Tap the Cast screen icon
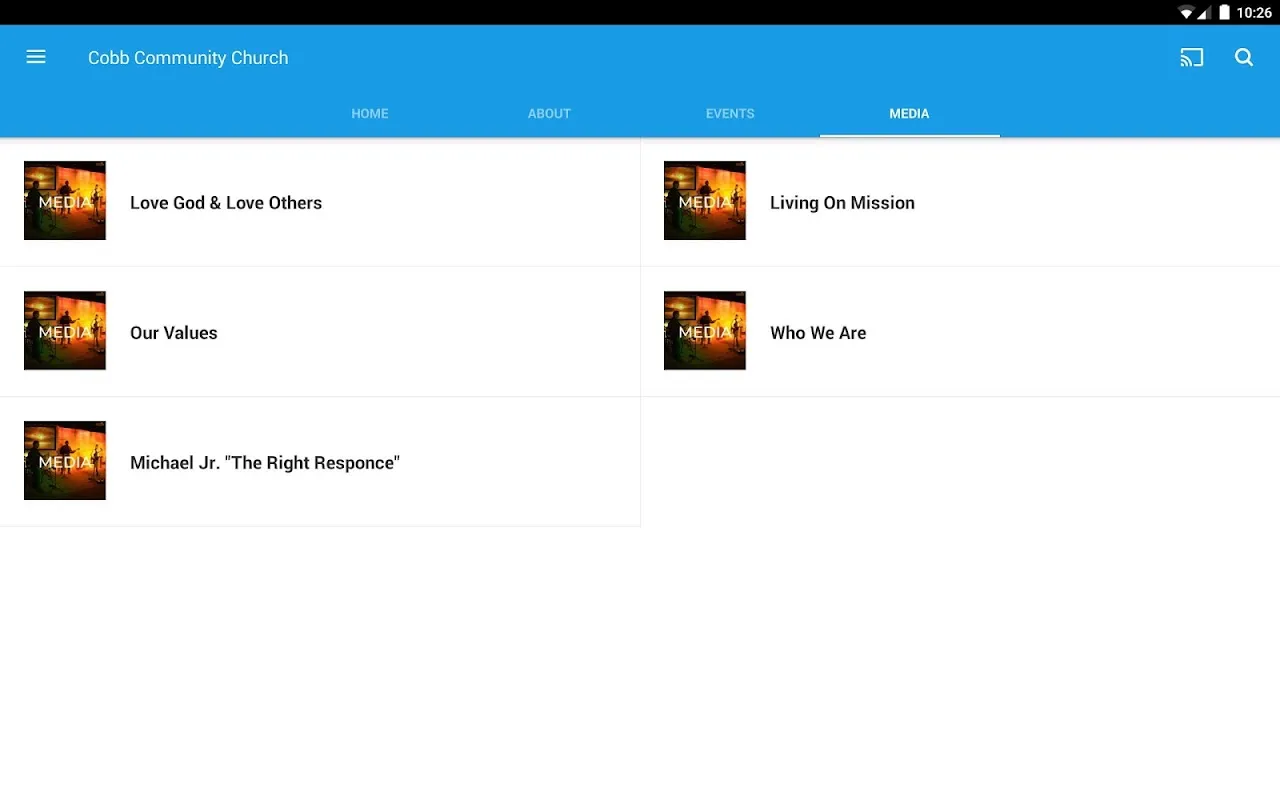1280x800 pixels. 1191,57
